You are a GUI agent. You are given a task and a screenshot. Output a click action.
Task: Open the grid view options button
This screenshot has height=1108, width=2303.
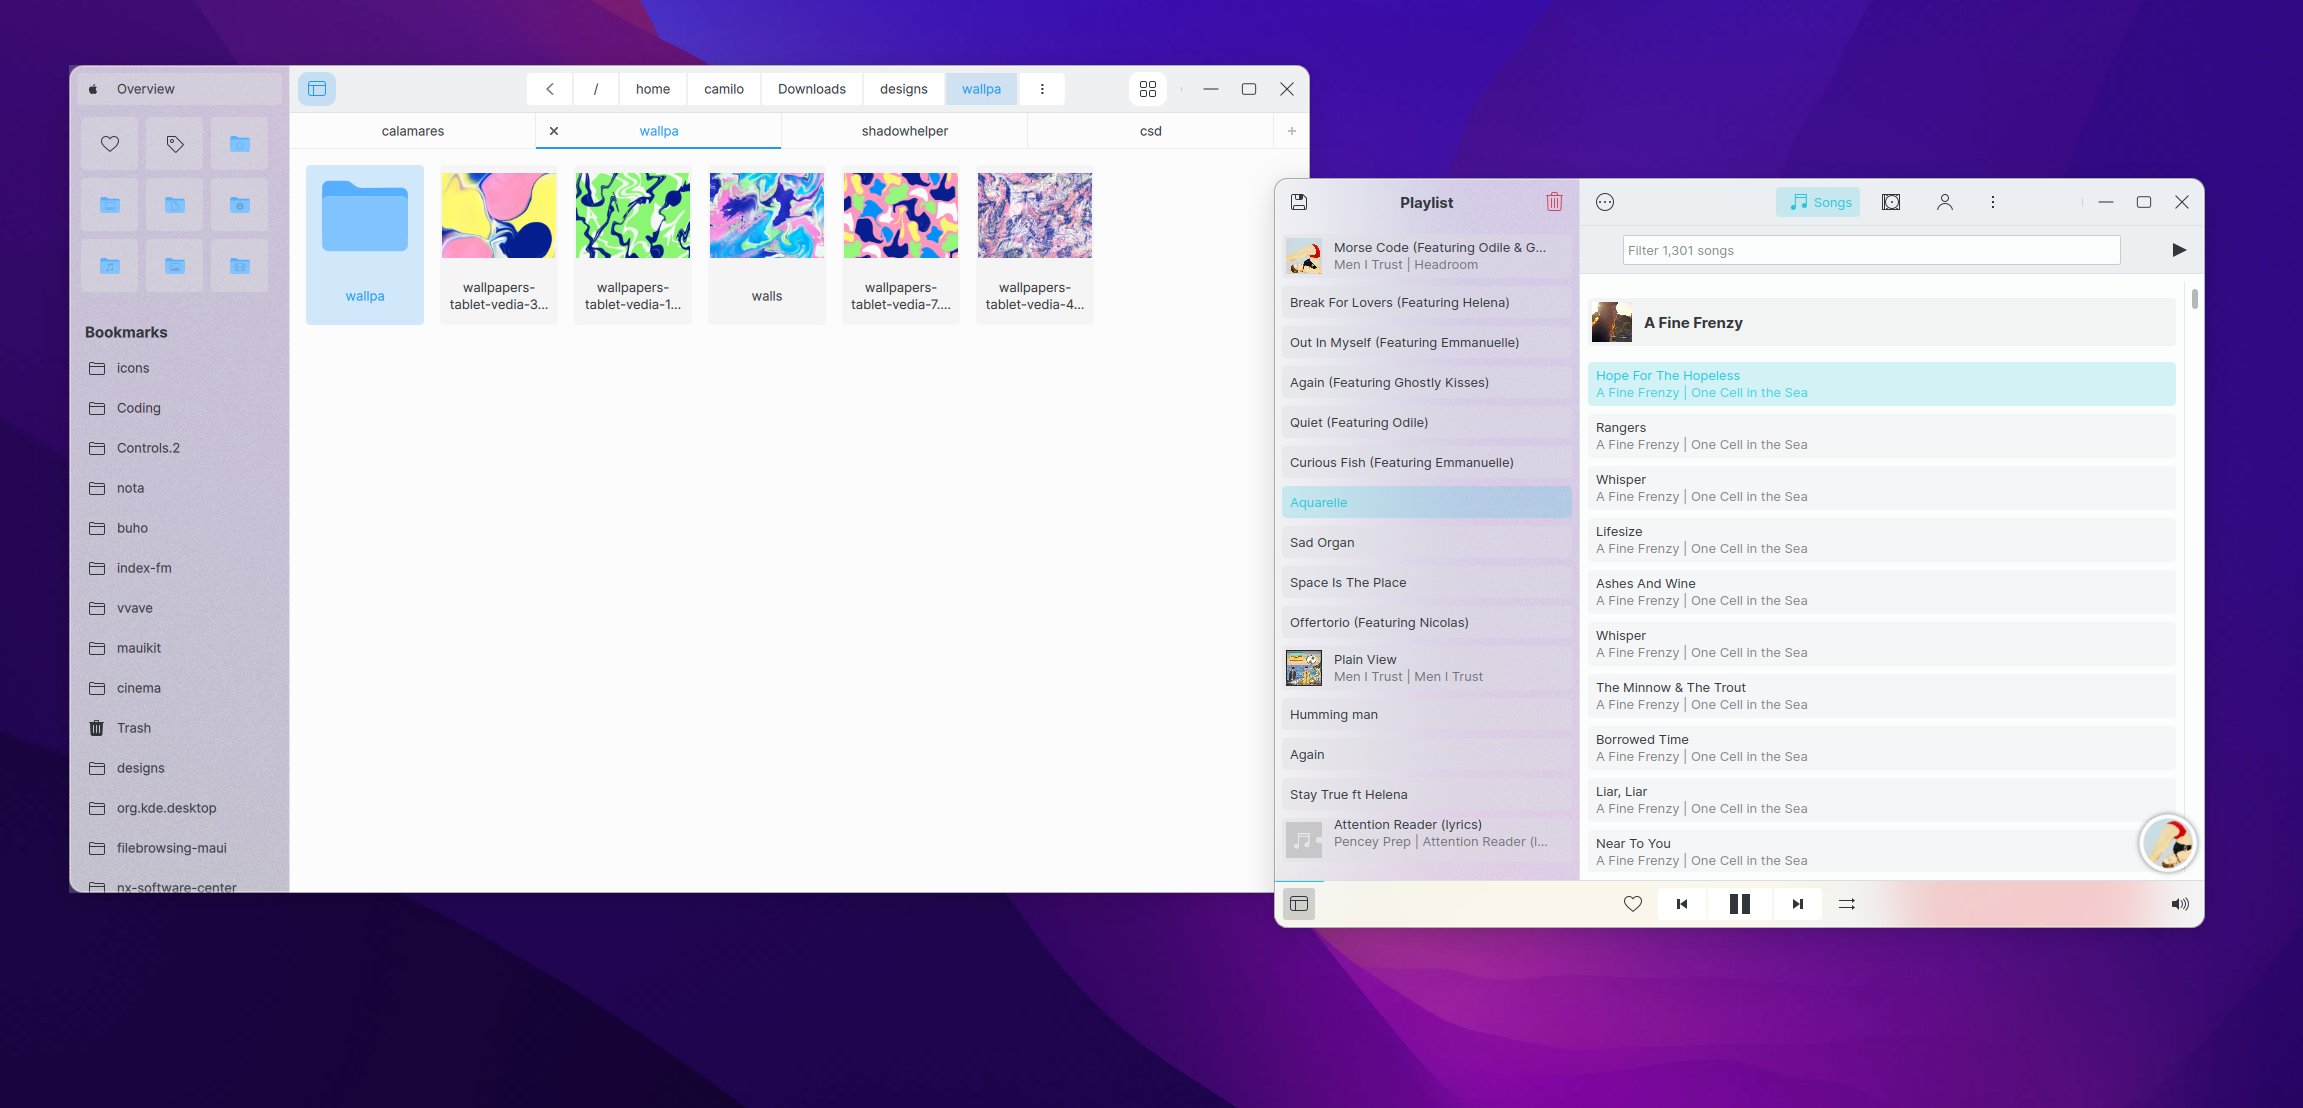(x=1147, y=89)
